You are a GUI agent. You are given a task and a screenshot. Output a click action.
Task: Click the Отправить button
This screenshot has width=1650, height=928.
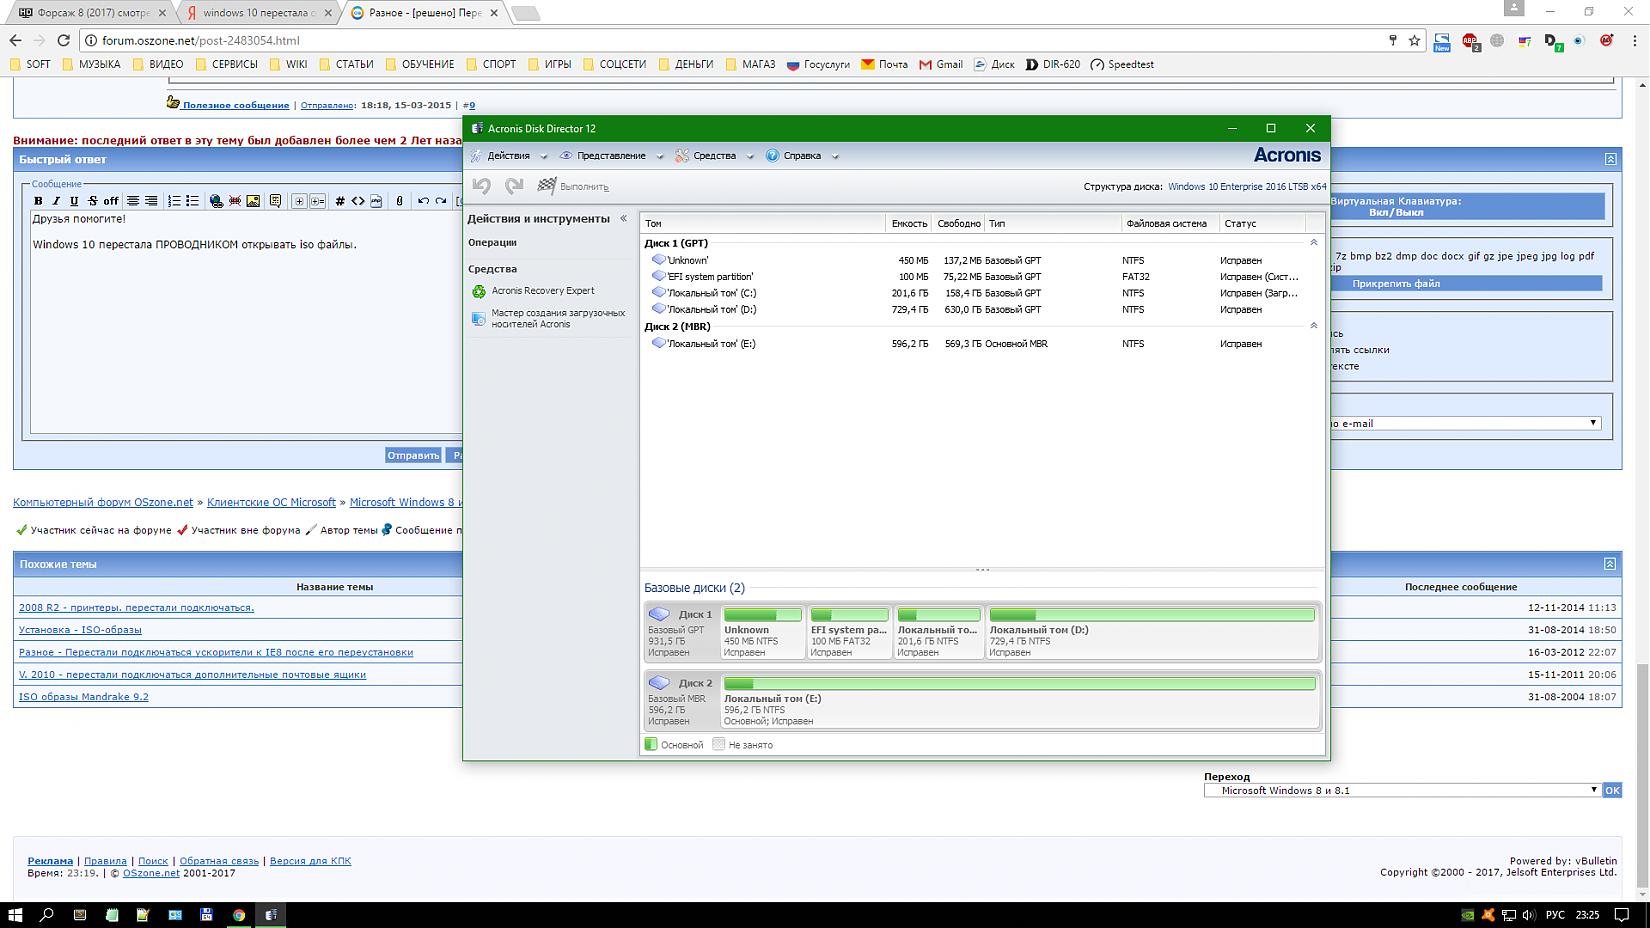[413, 455]
